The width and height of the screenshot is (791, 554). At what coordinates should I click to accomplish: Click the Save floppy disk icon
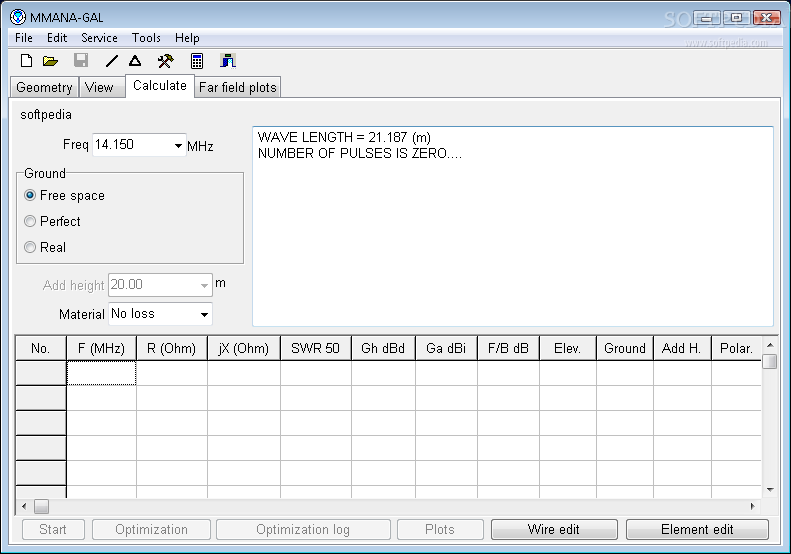click(81, 61)
